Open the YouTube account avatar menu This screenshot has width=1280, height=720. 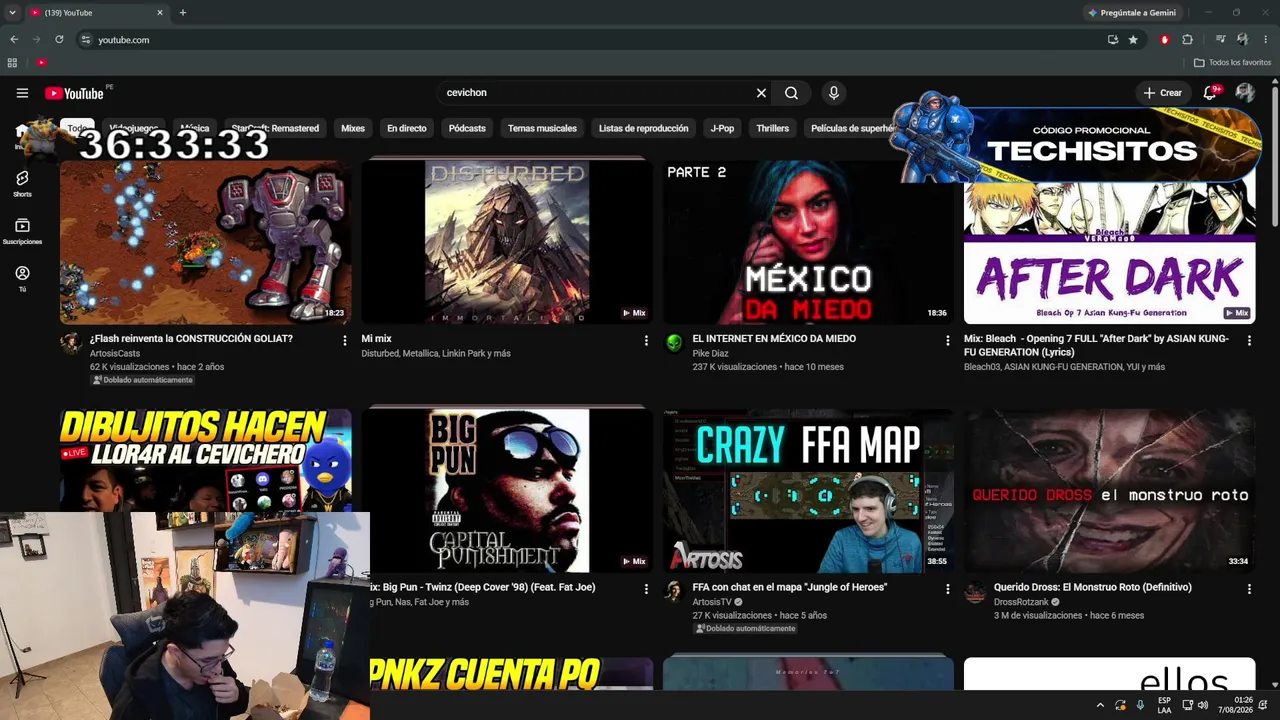click(1245, 93)
